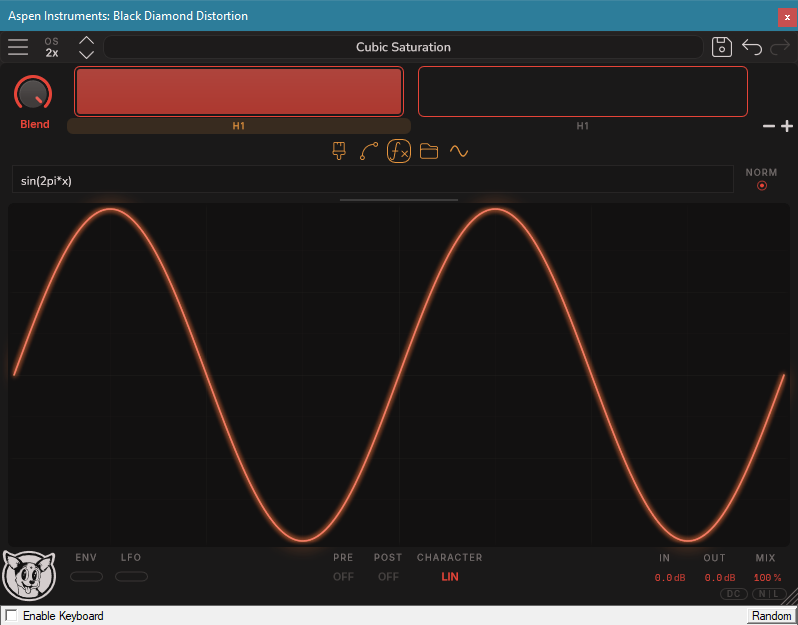Undo the last change

[752, 47]
